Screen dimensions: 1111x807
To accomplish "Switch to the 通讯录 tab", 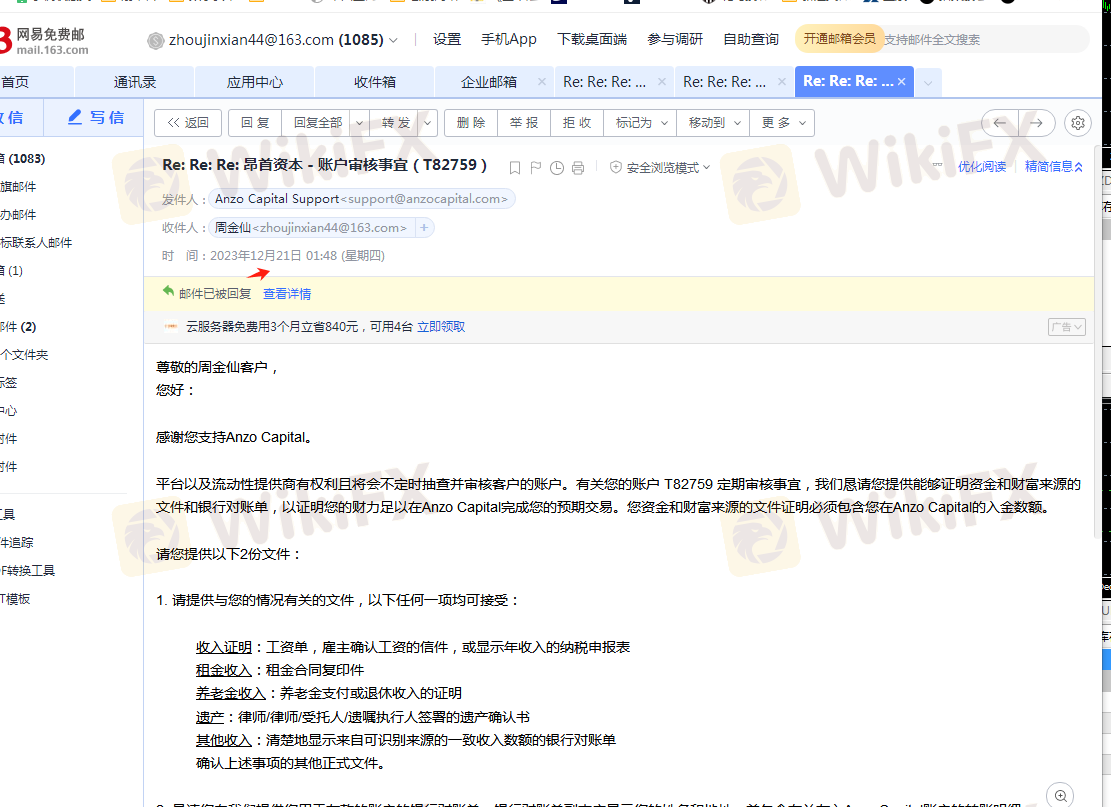I will [x=135, y=82].
